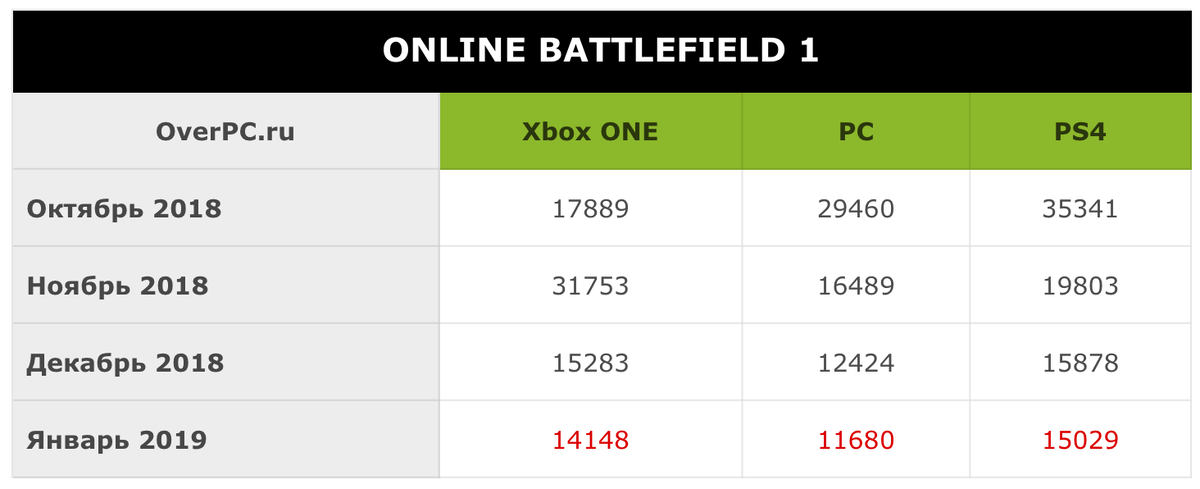Click the Декабрь 2018 row label

(125, 363)
